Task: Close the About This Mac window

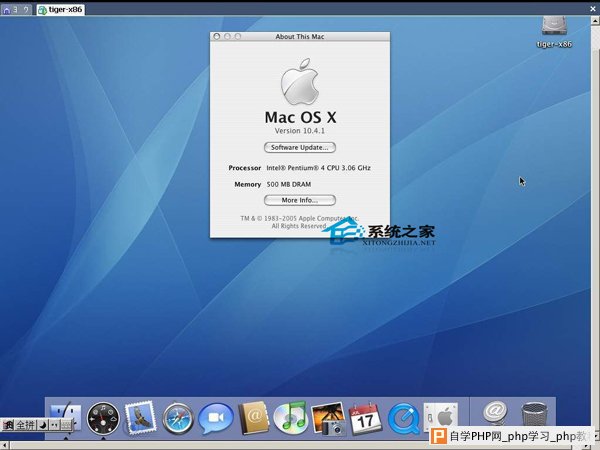Action: pyautogui.click(x=217, y=36)
